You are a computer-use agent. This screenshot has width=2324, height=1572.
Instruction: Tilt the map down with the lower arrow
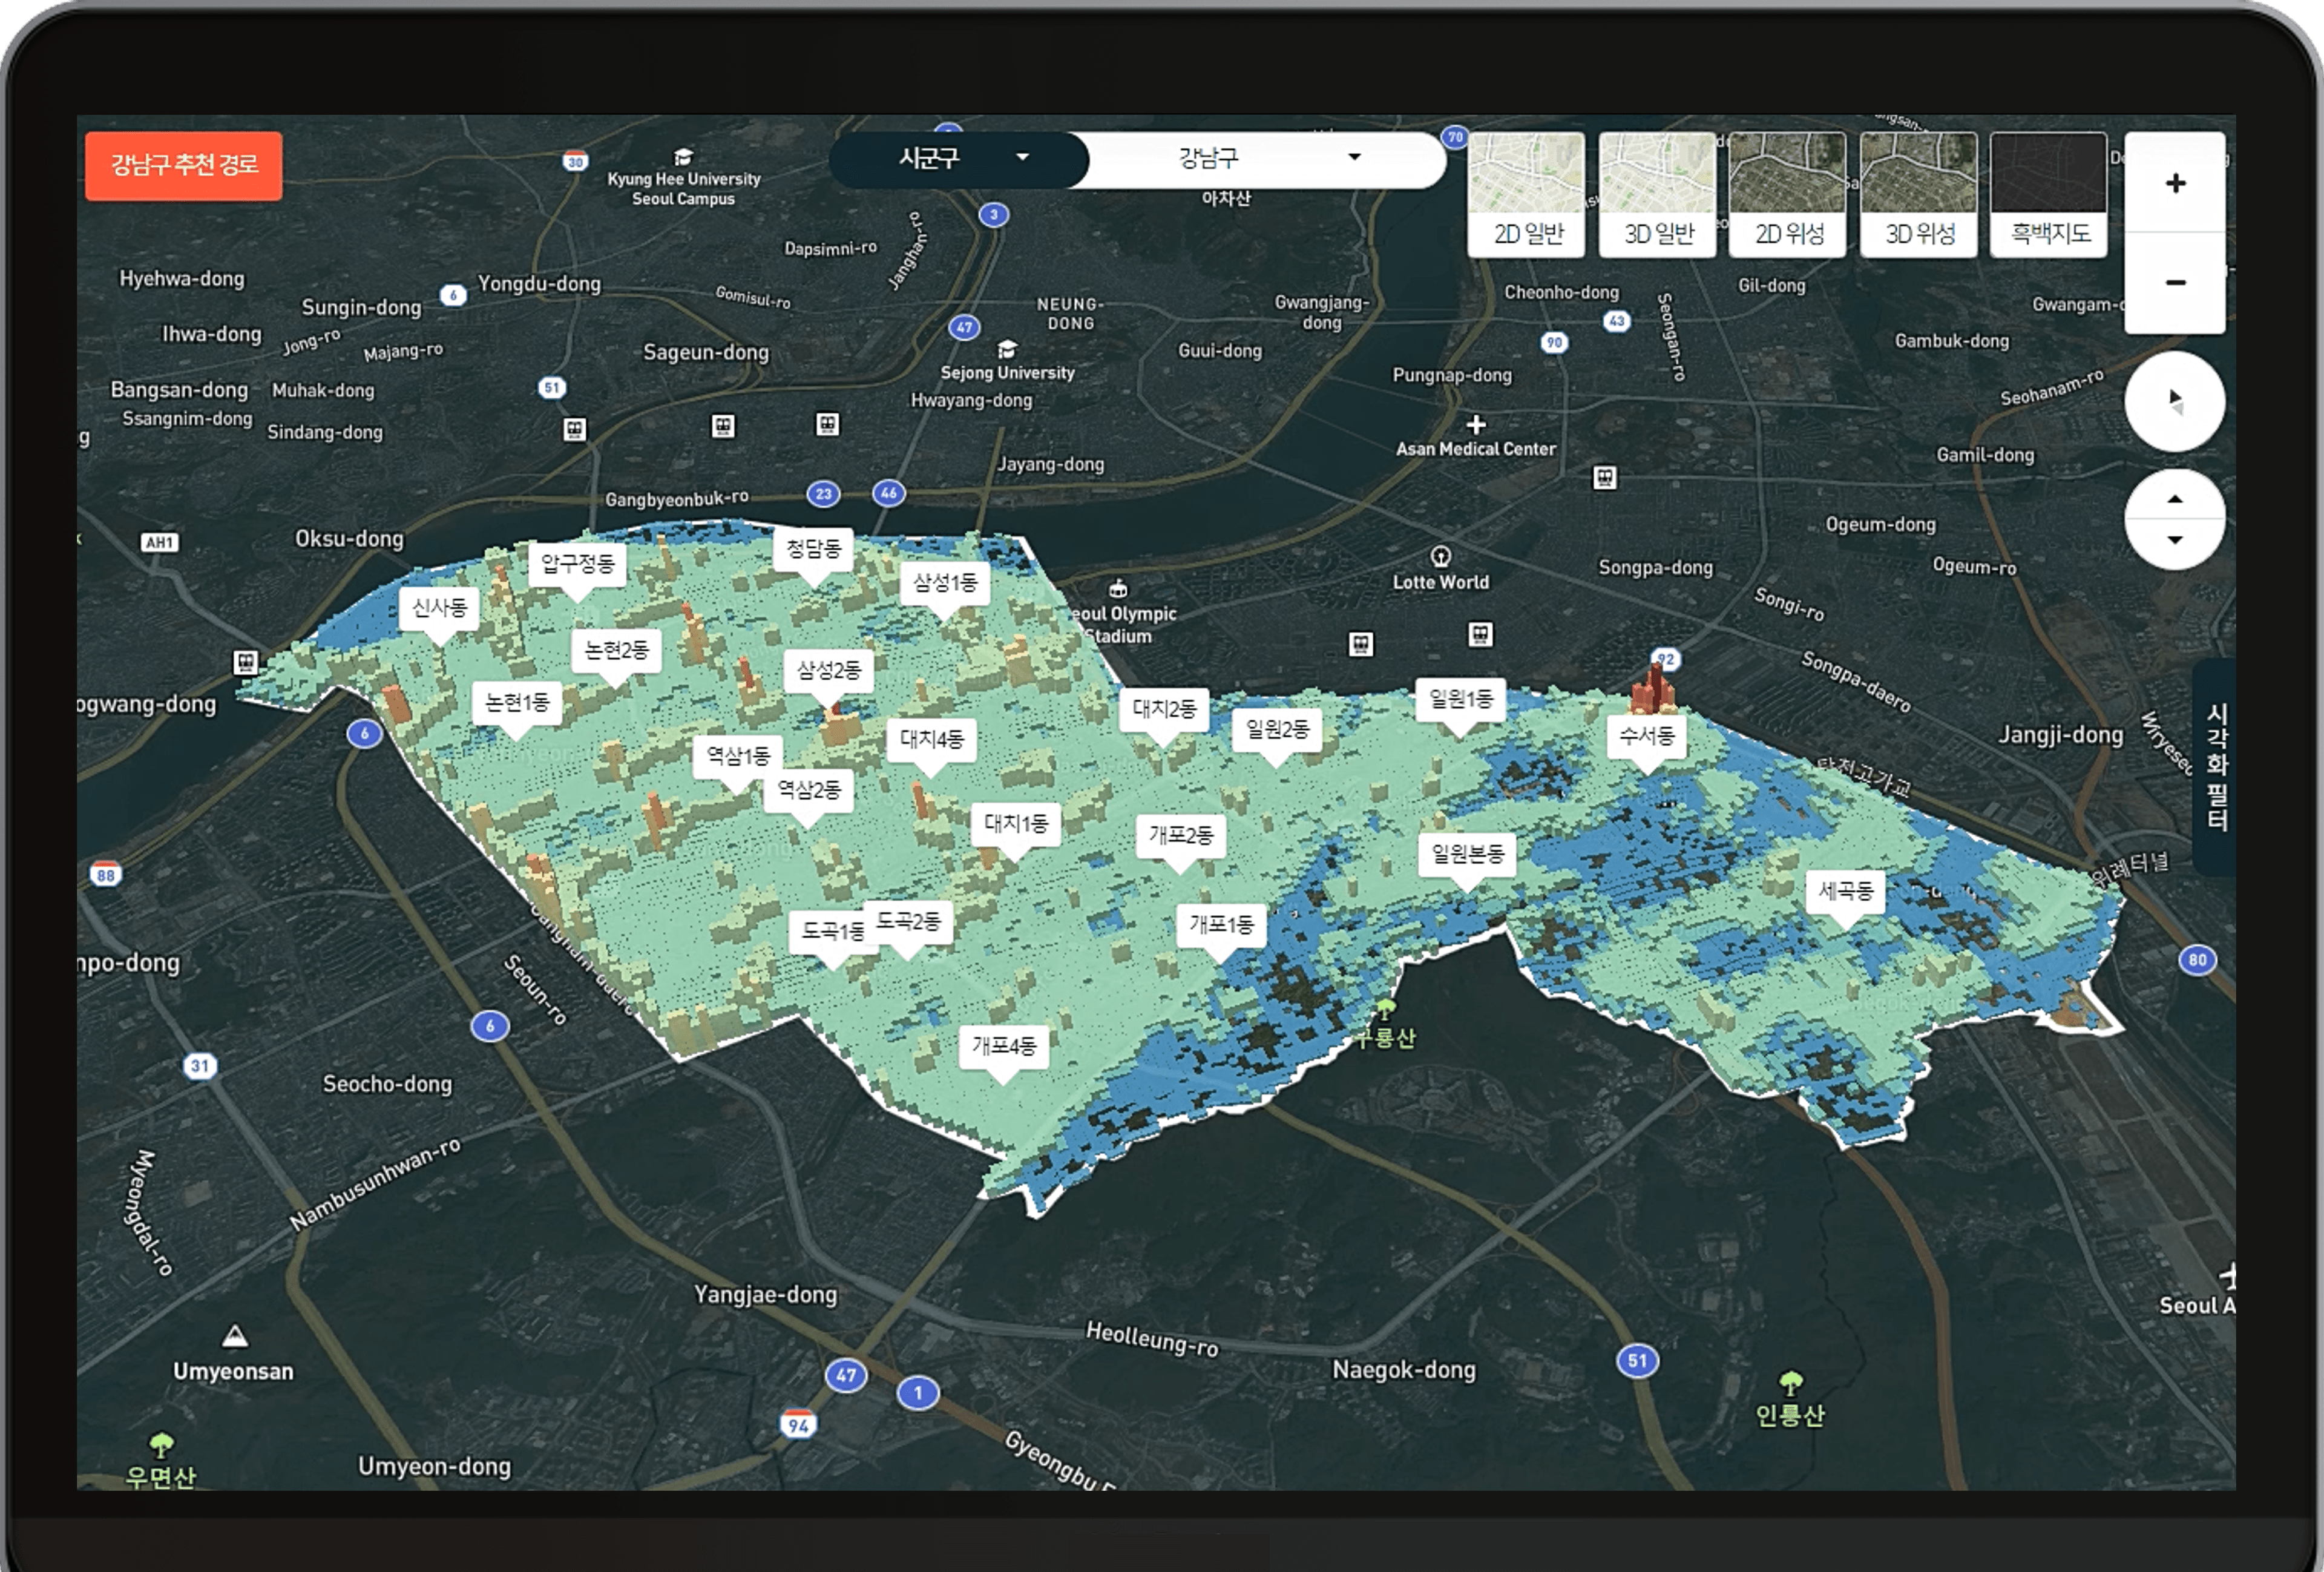click(x=2175, y=541)
